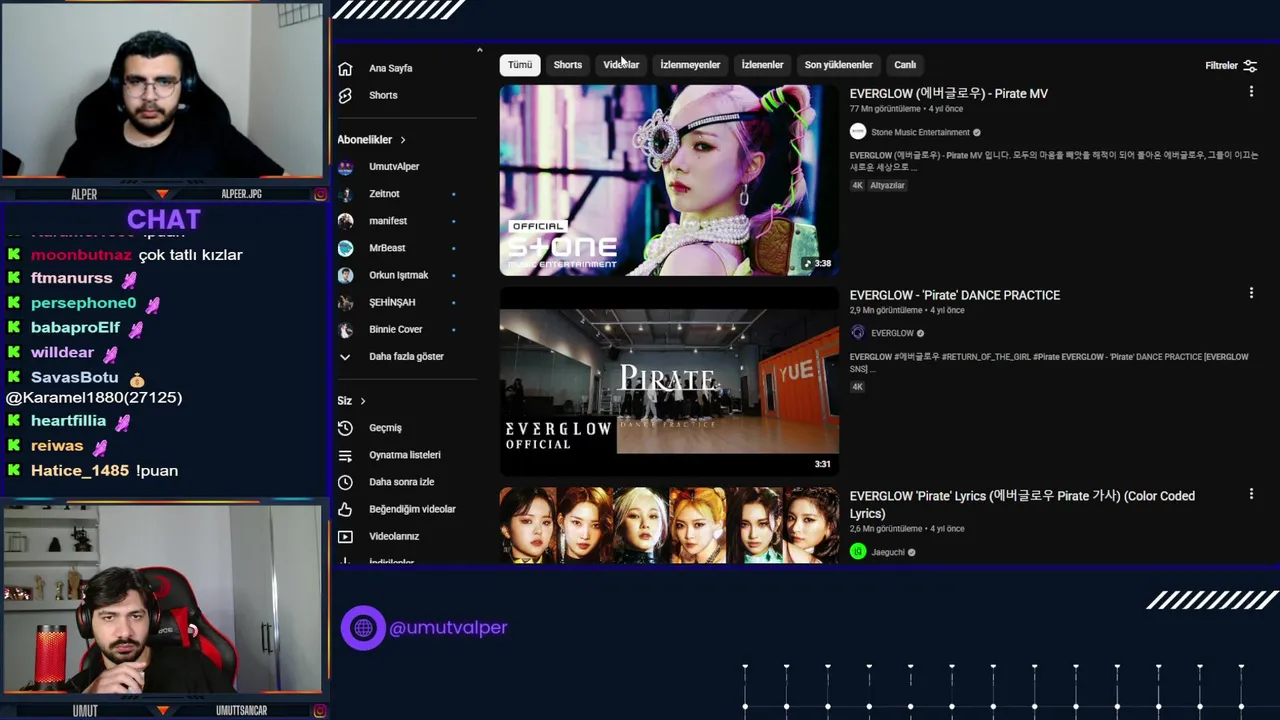Select İzlenenler filter chip

[762, 65]
